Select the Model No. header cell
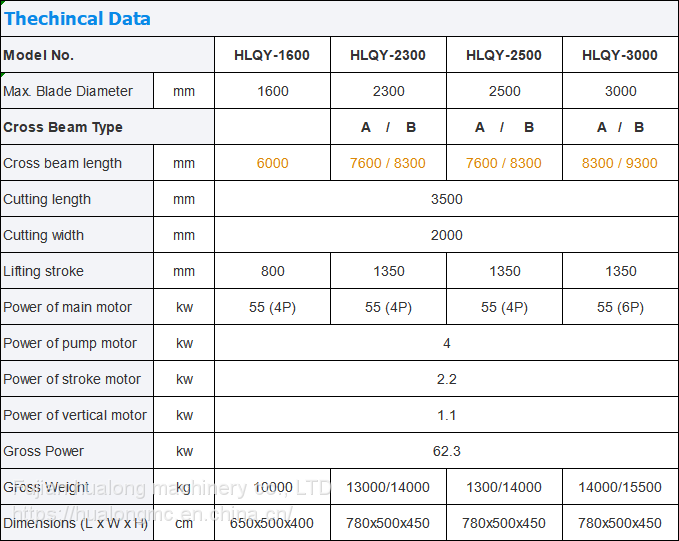Viewport: 679px width, 541px height. point(39,55)
